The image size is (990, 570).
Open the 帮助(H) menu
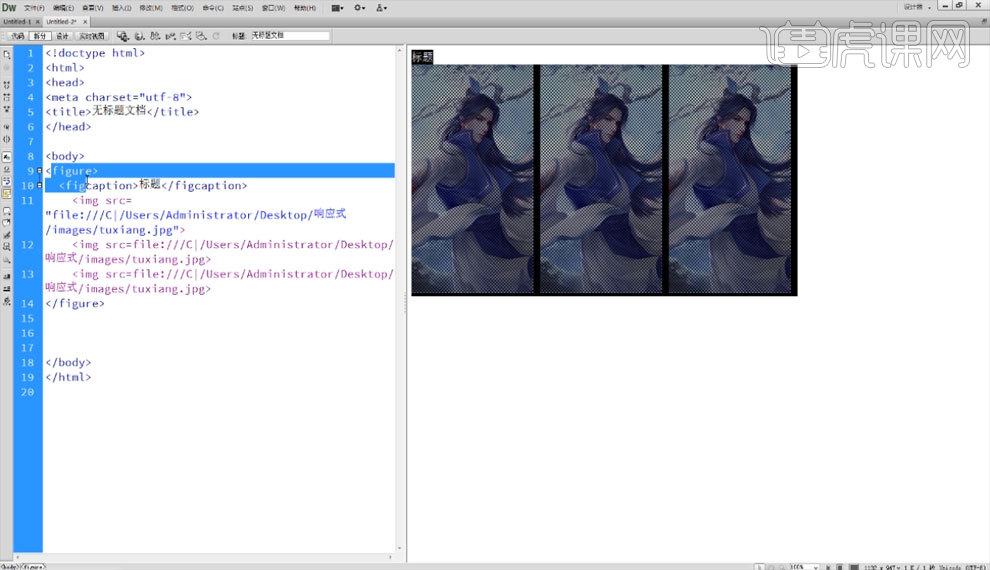point(305,8)
